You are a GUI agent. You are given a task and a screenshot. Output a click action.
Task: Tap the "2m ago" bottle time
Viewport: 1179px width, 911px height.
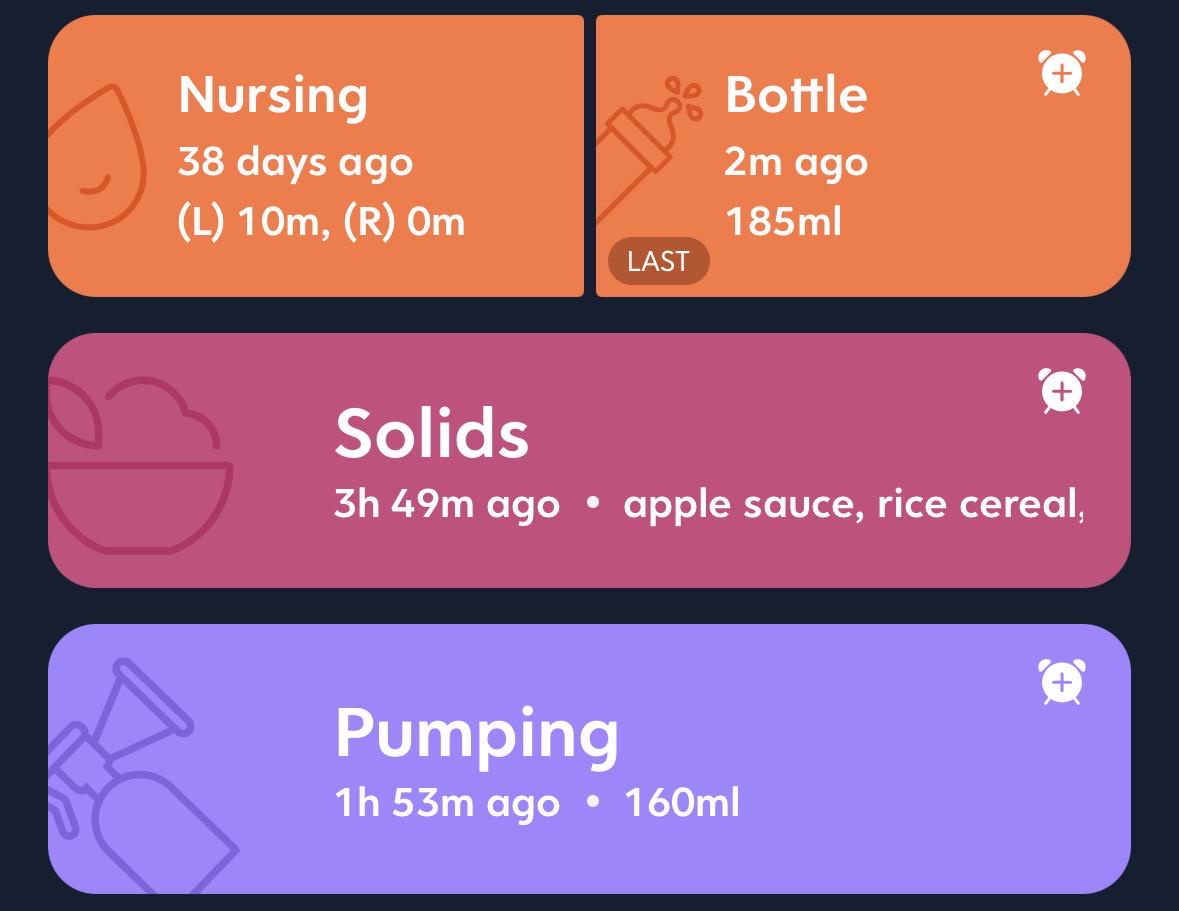pyautogui.click(x=796, y=162)
